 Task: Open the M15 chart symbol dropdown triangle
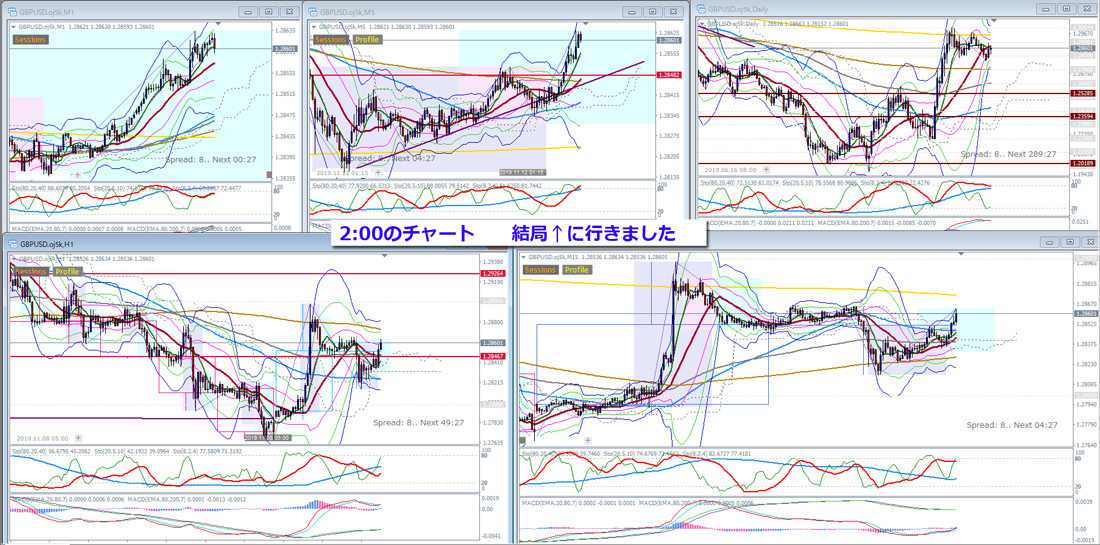524,257
